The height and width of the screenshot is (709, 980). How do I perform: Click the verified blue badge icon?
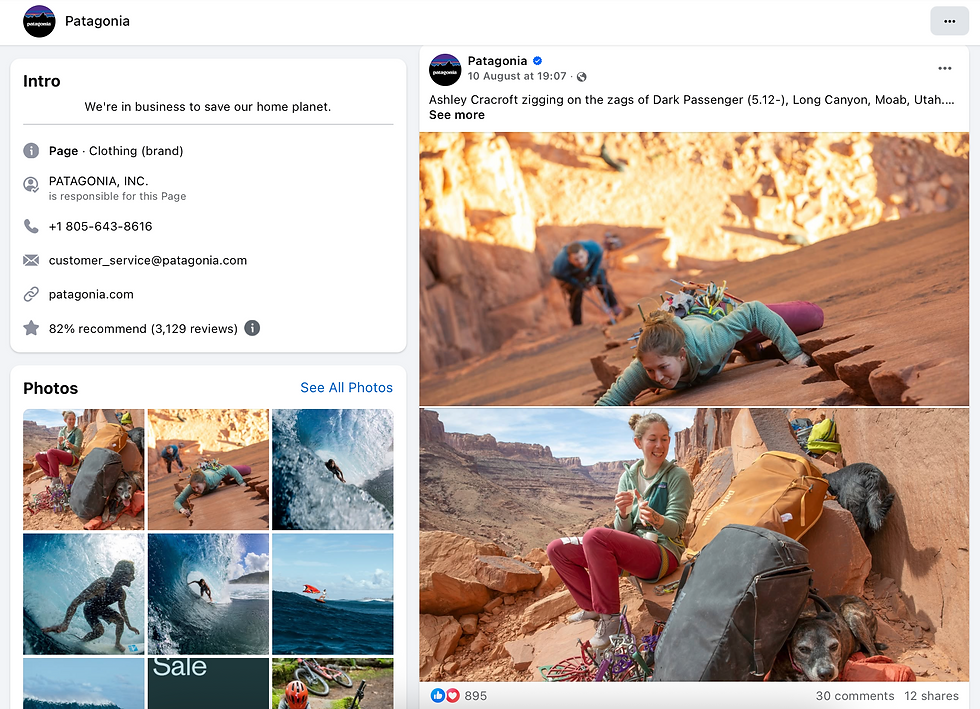point(537,61)
